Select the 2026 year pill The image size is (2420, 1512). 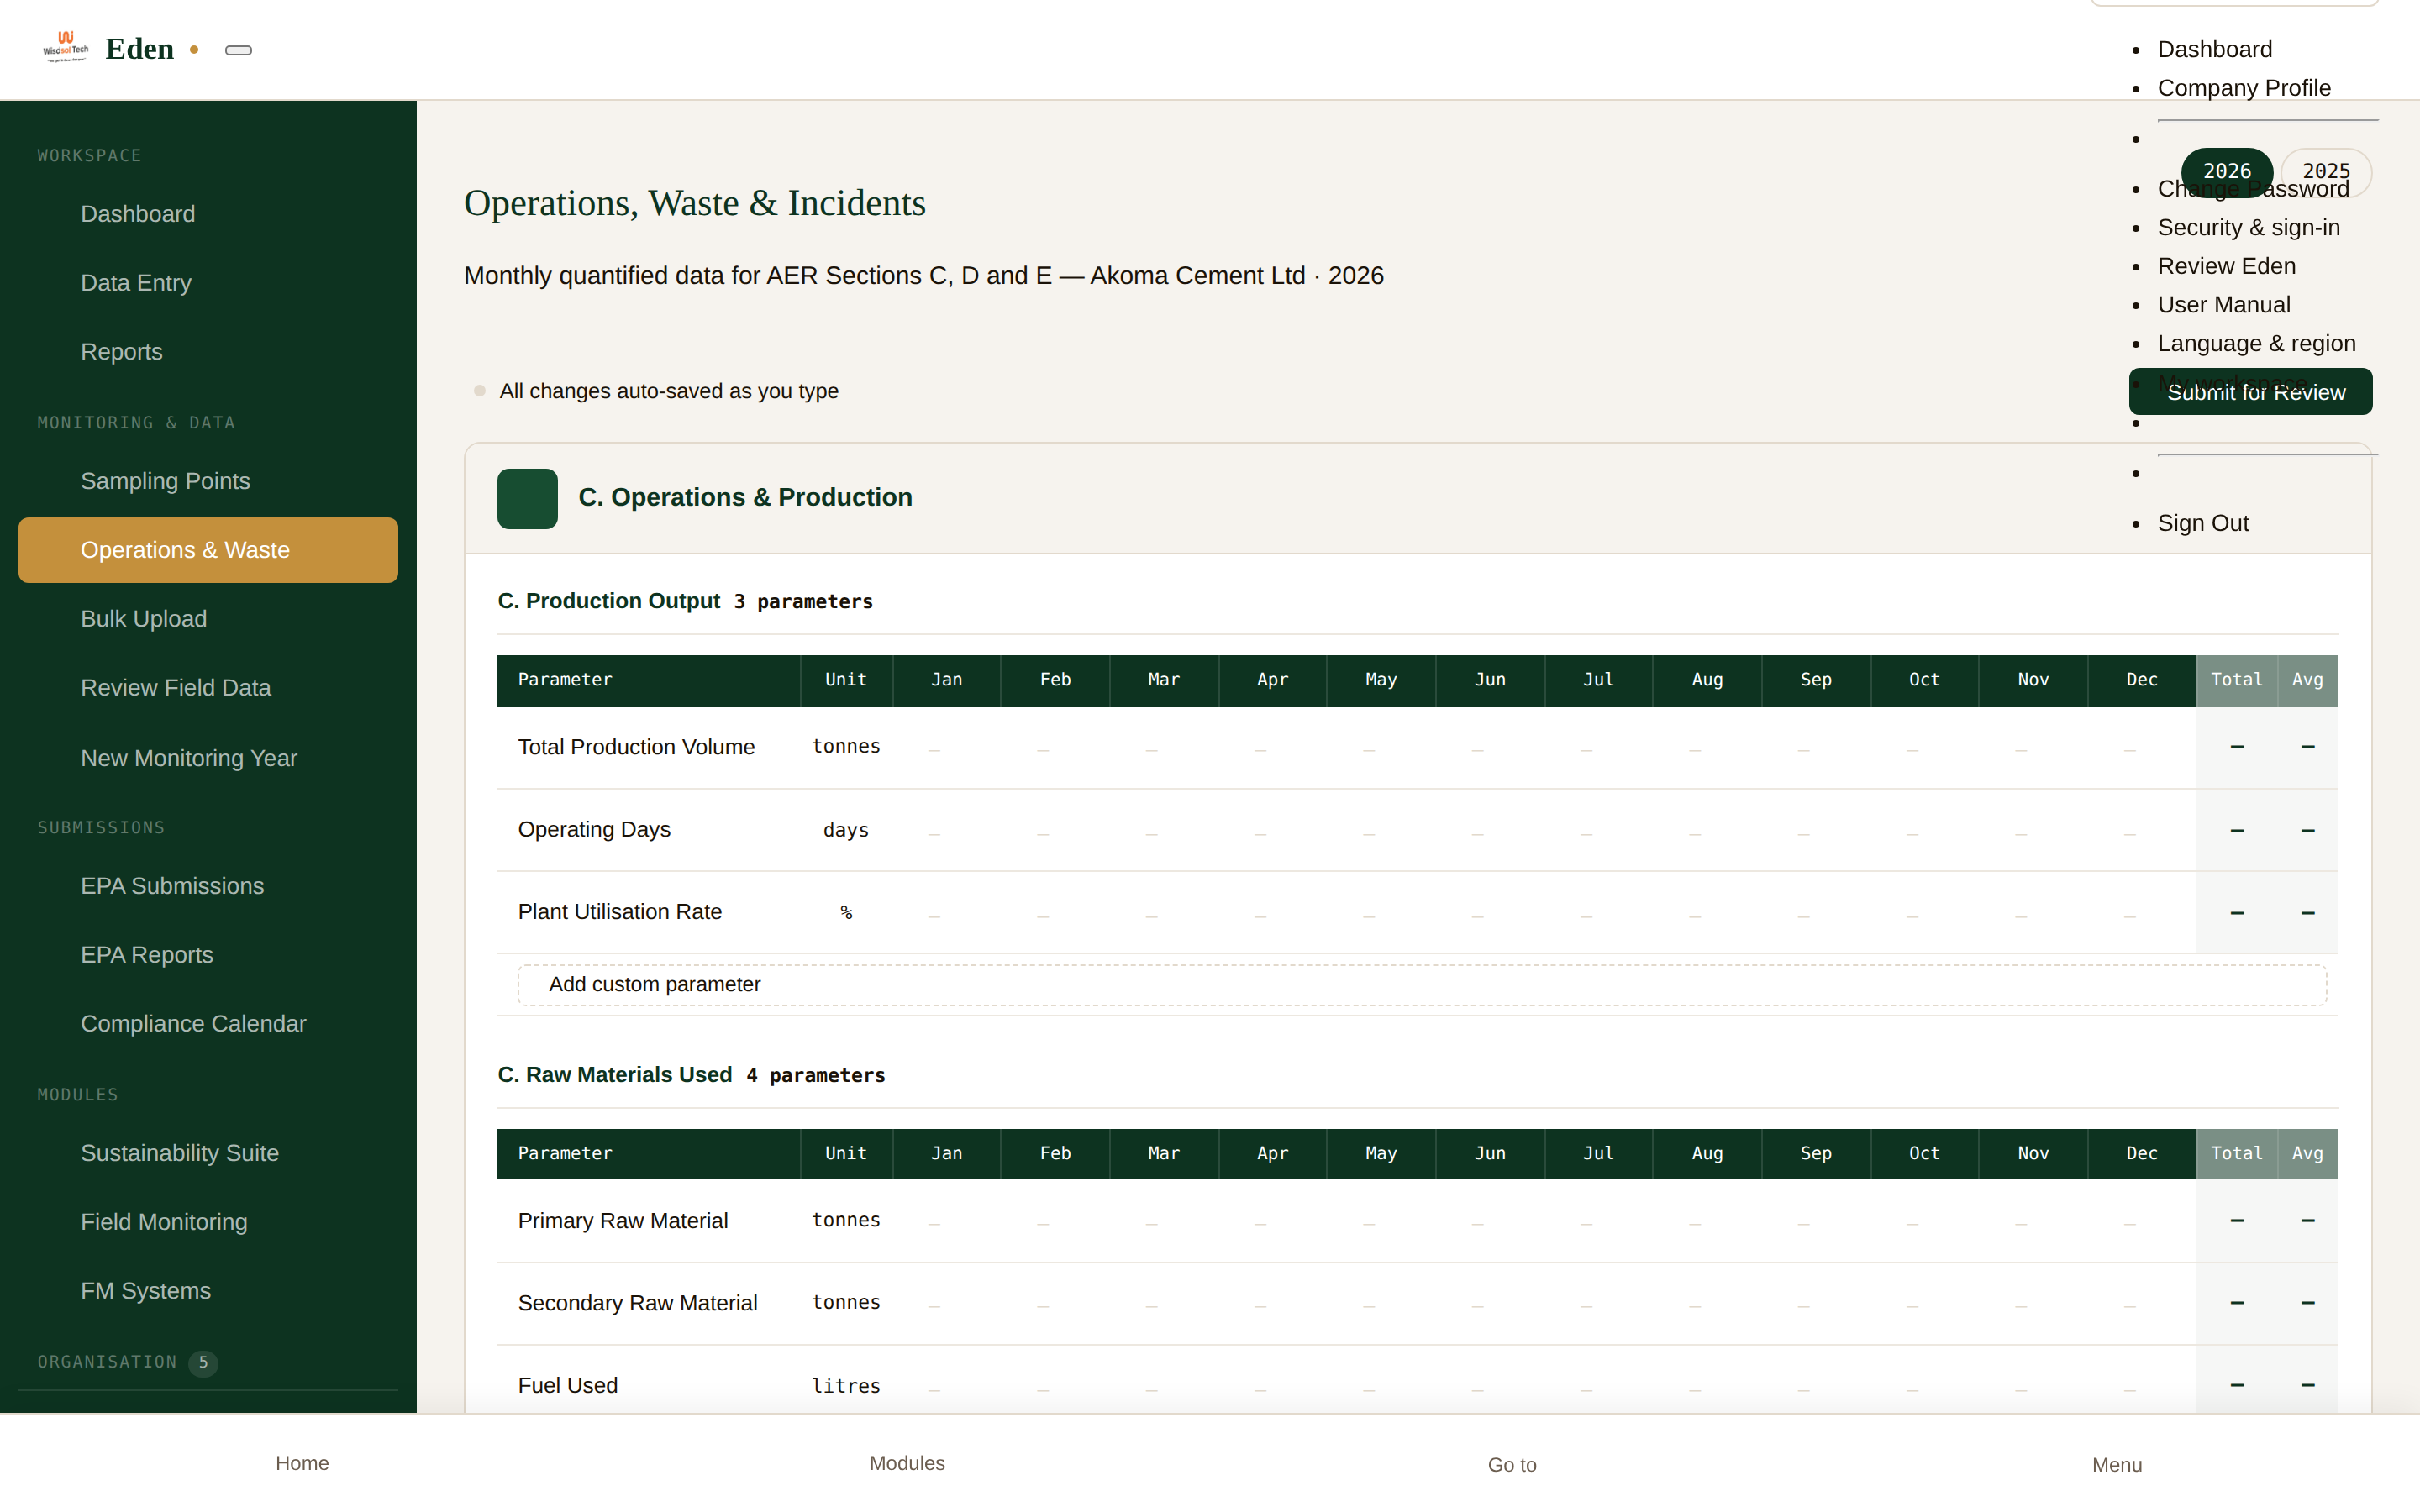[x=2226, y=172]
